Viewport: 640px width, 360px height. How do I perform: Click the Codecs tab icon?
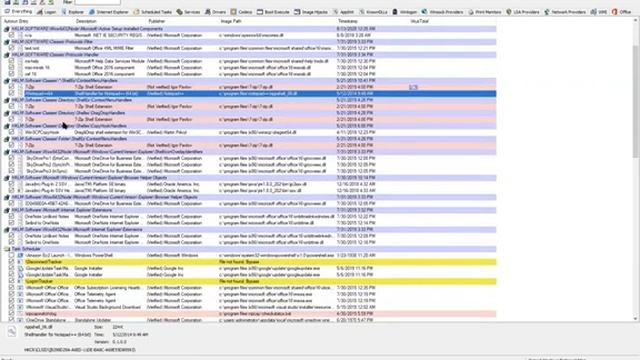233,12
